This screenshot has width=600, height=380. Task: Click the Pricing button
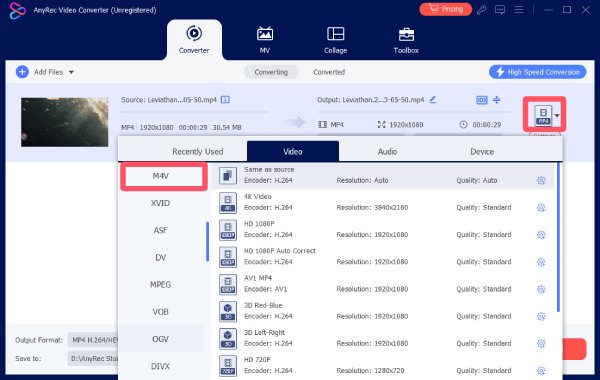[x=445, y=9]
